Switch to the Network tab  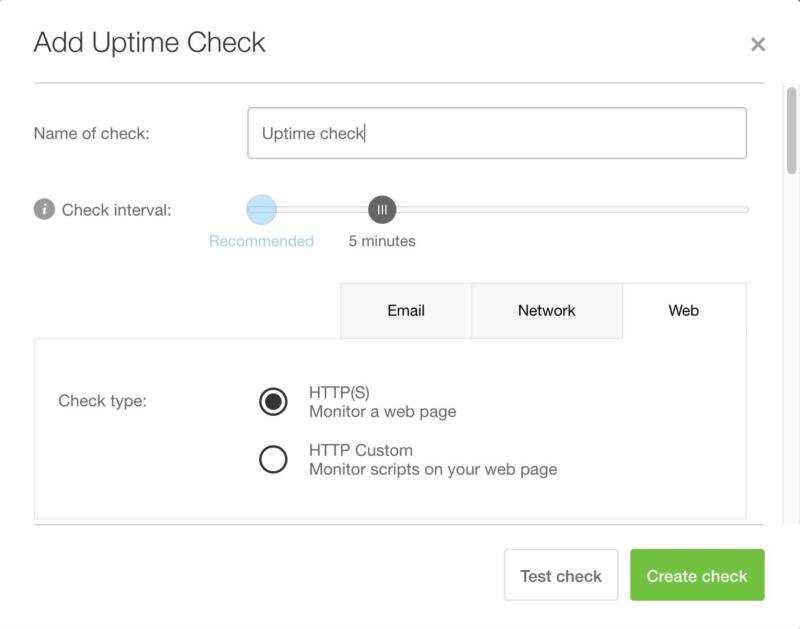coord(546,311)
